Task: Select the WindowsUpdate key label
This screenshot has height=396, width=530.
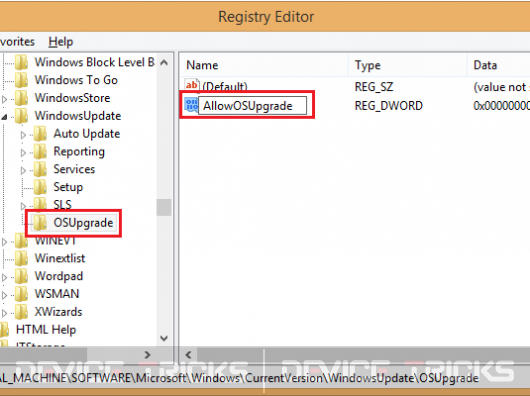Action: pyautogui.click(x=78, y=116)
